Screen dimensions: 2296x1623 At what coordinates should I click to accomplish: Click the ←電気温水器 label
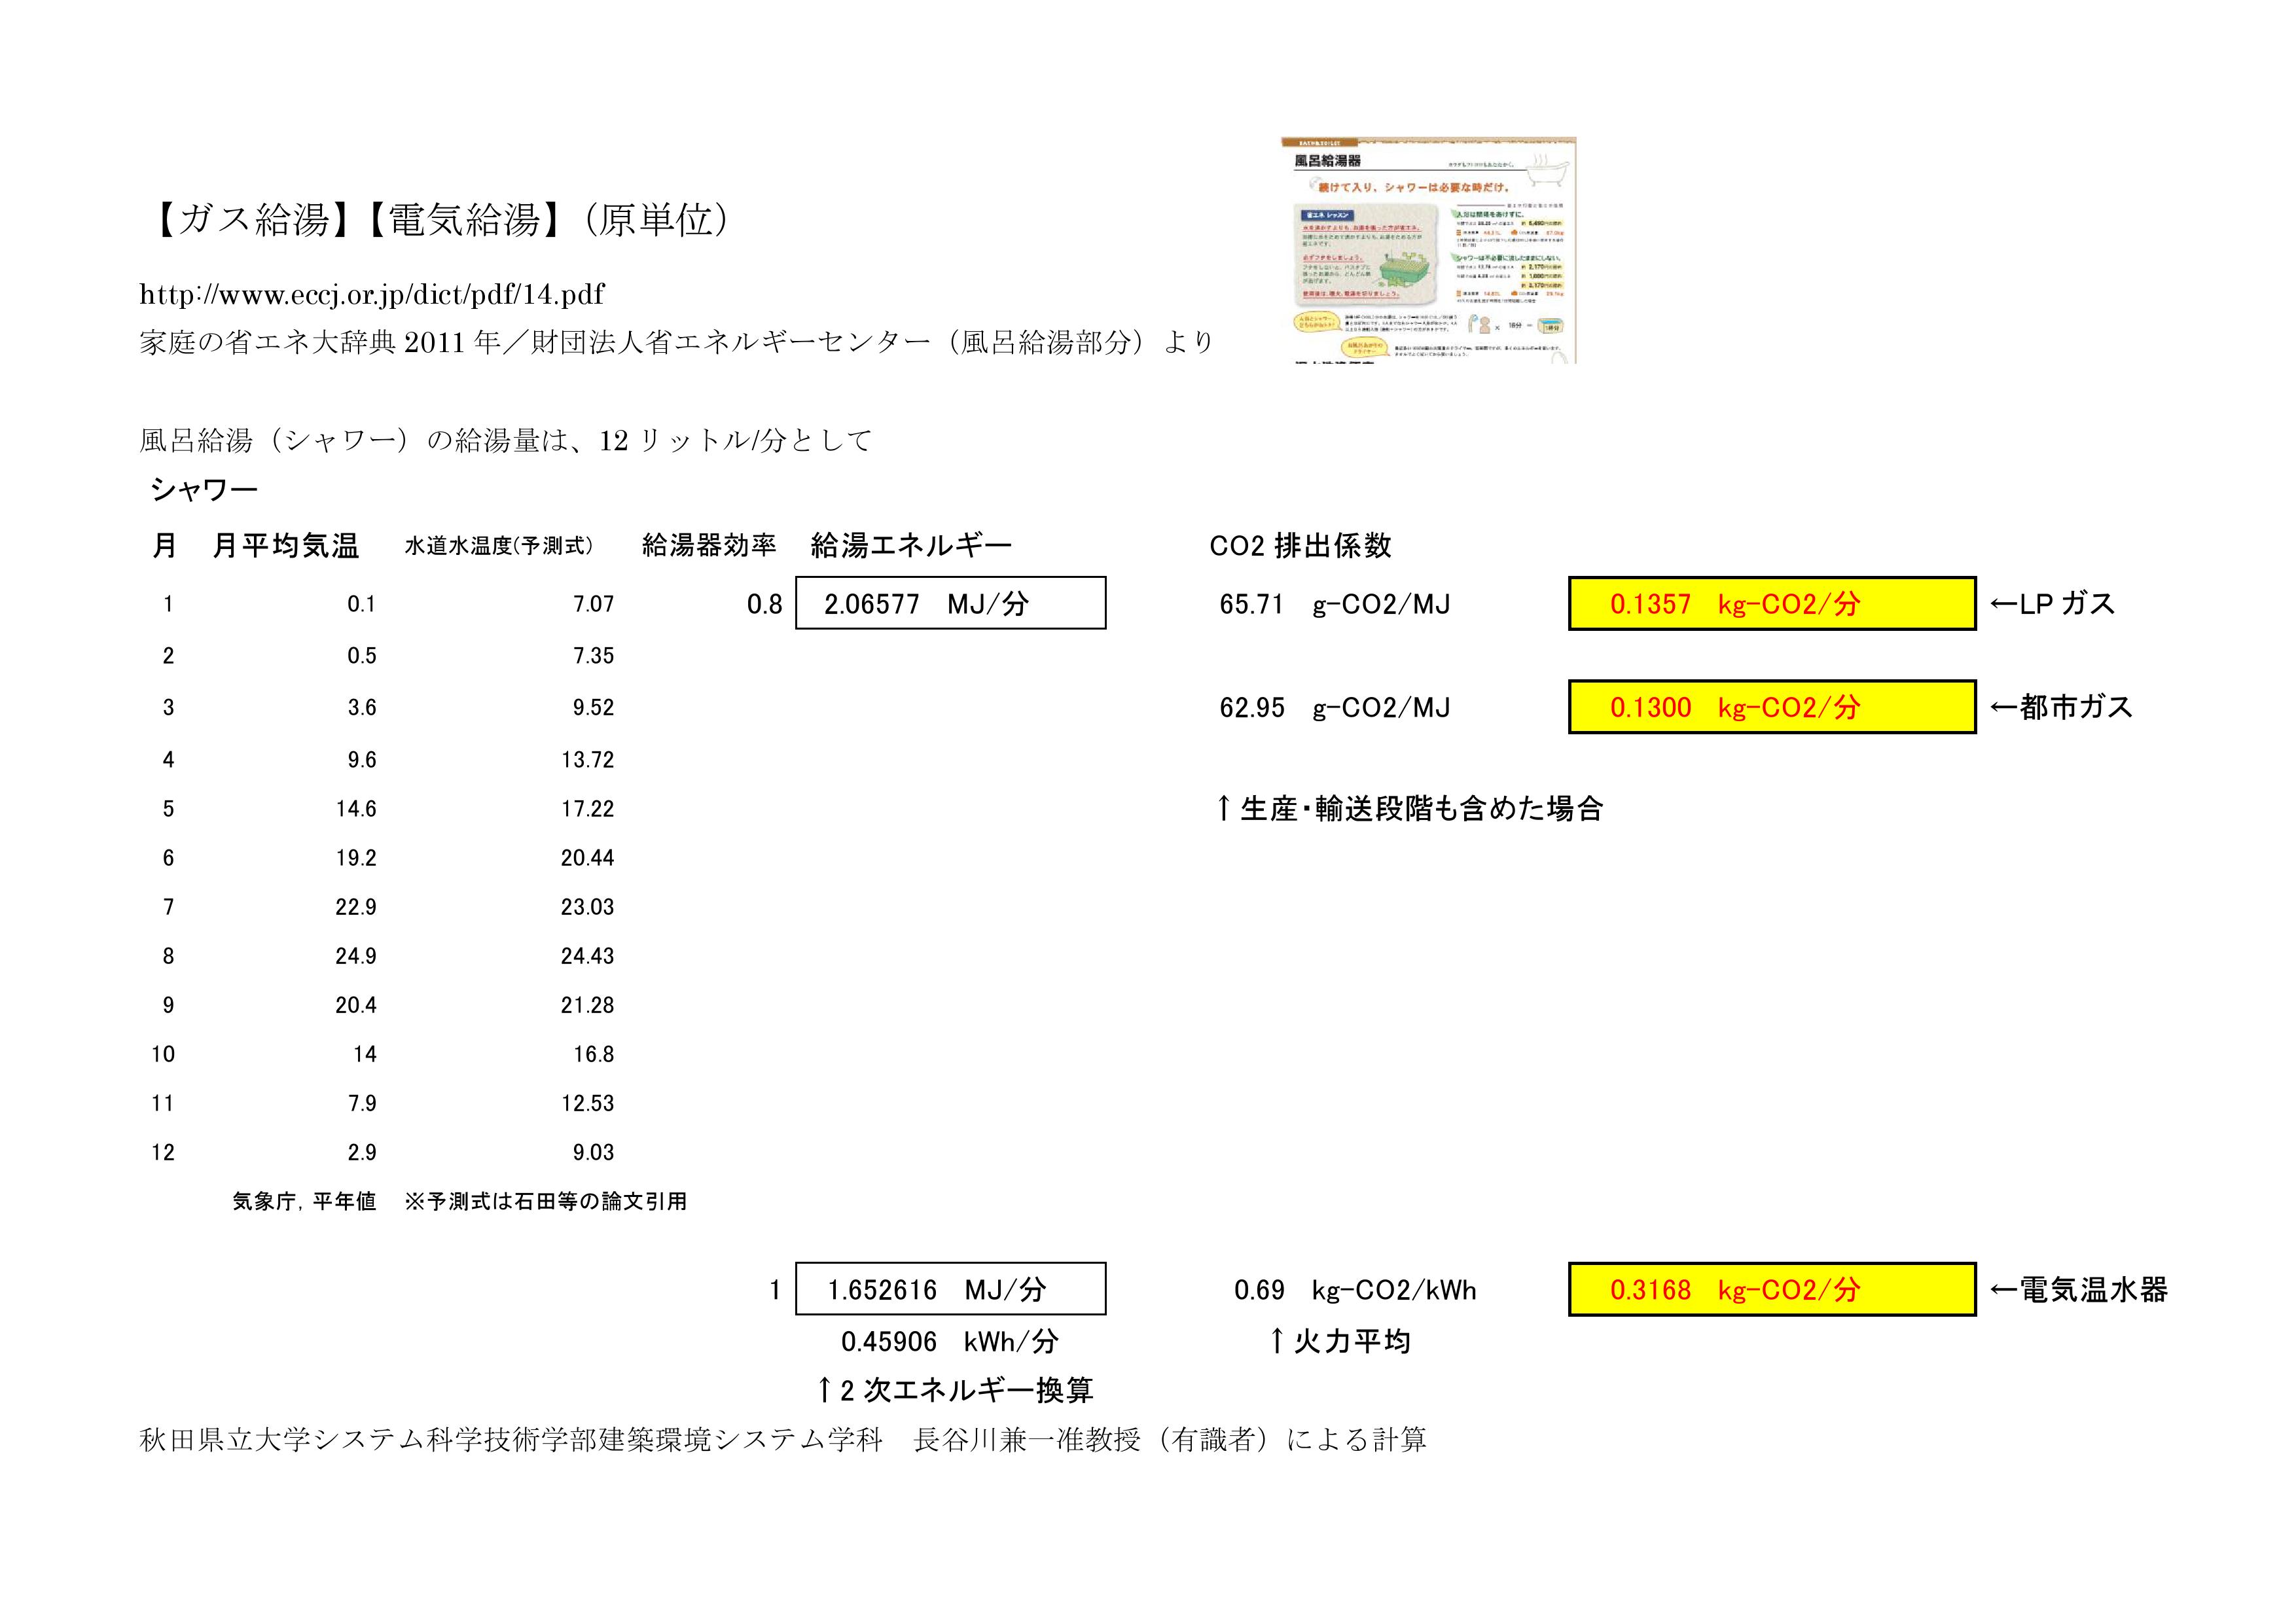click(x=2078, y=1290)
